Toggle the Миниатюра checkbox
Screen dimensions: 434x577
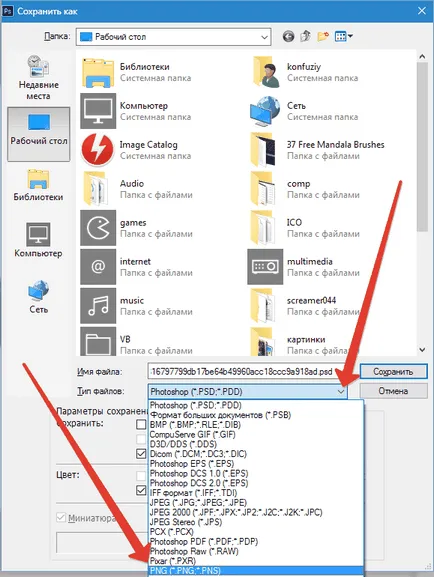(x=61, y=518)
